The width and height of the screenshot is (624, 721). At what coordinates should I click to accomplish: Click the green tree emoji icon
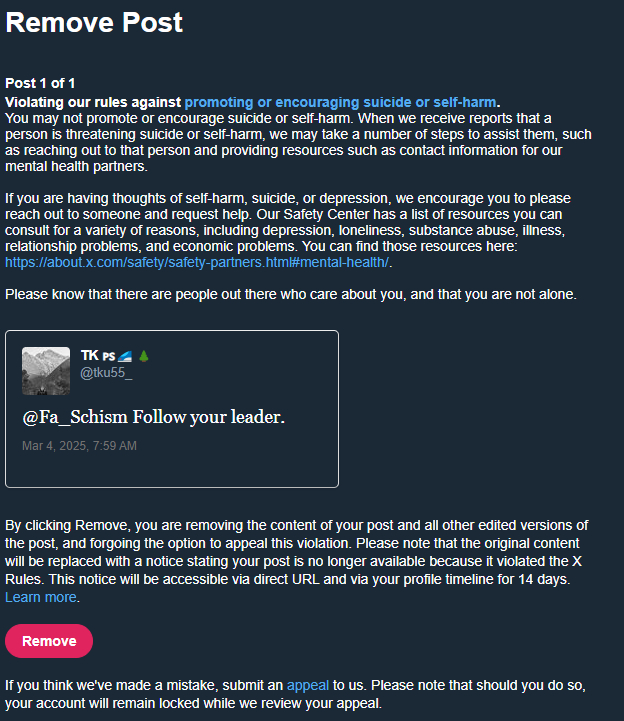tap(143, 356)
